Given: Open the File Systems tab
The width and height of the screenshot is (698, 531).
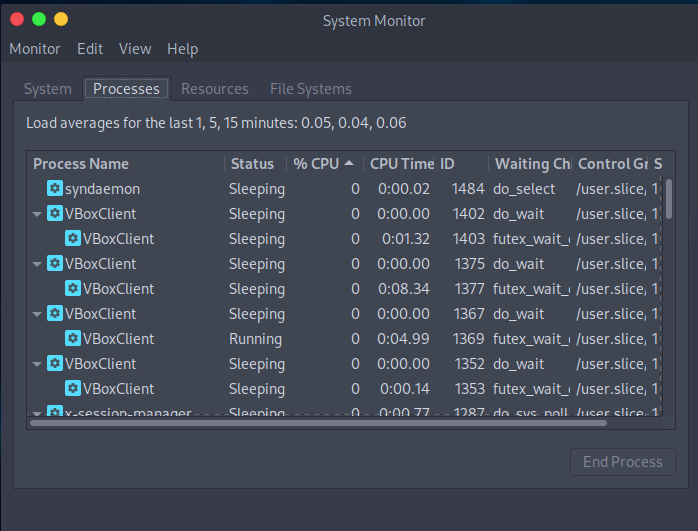Looking at the screenshot, I should pos(311,89).
